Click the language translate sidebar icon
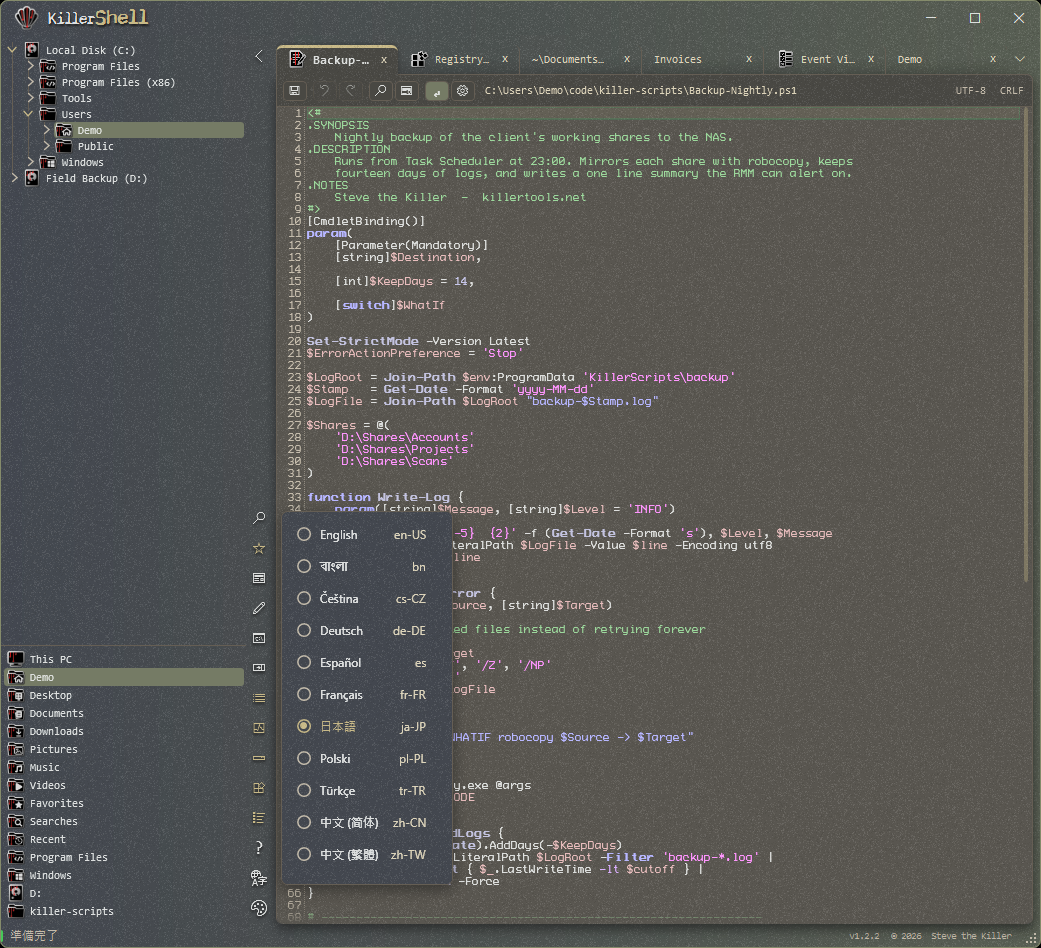The width and height of the screenshot is (1041, 948). 259,878
